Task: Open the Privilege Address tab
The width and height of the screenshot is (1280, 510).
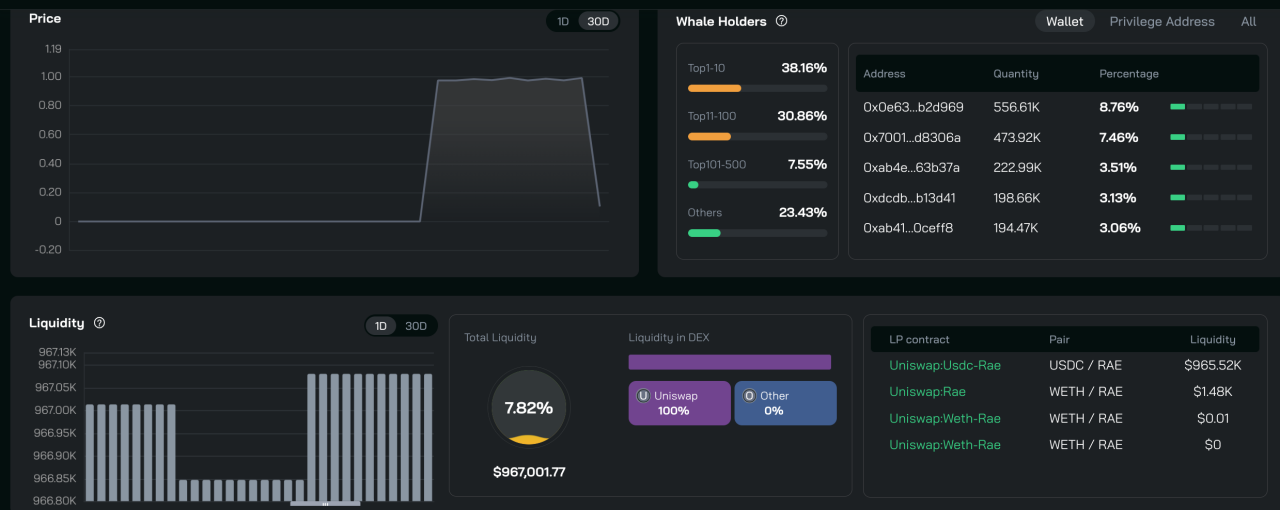Action: [x=1162, y=21]
